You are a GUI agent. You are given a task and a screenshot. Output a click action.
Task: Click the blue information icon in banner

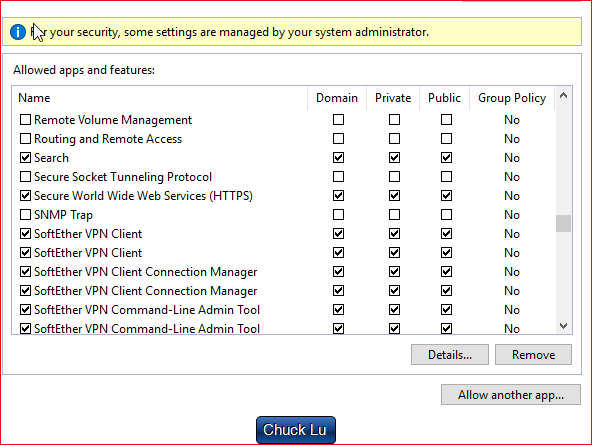pyautogui.click(x=18, y=32)
